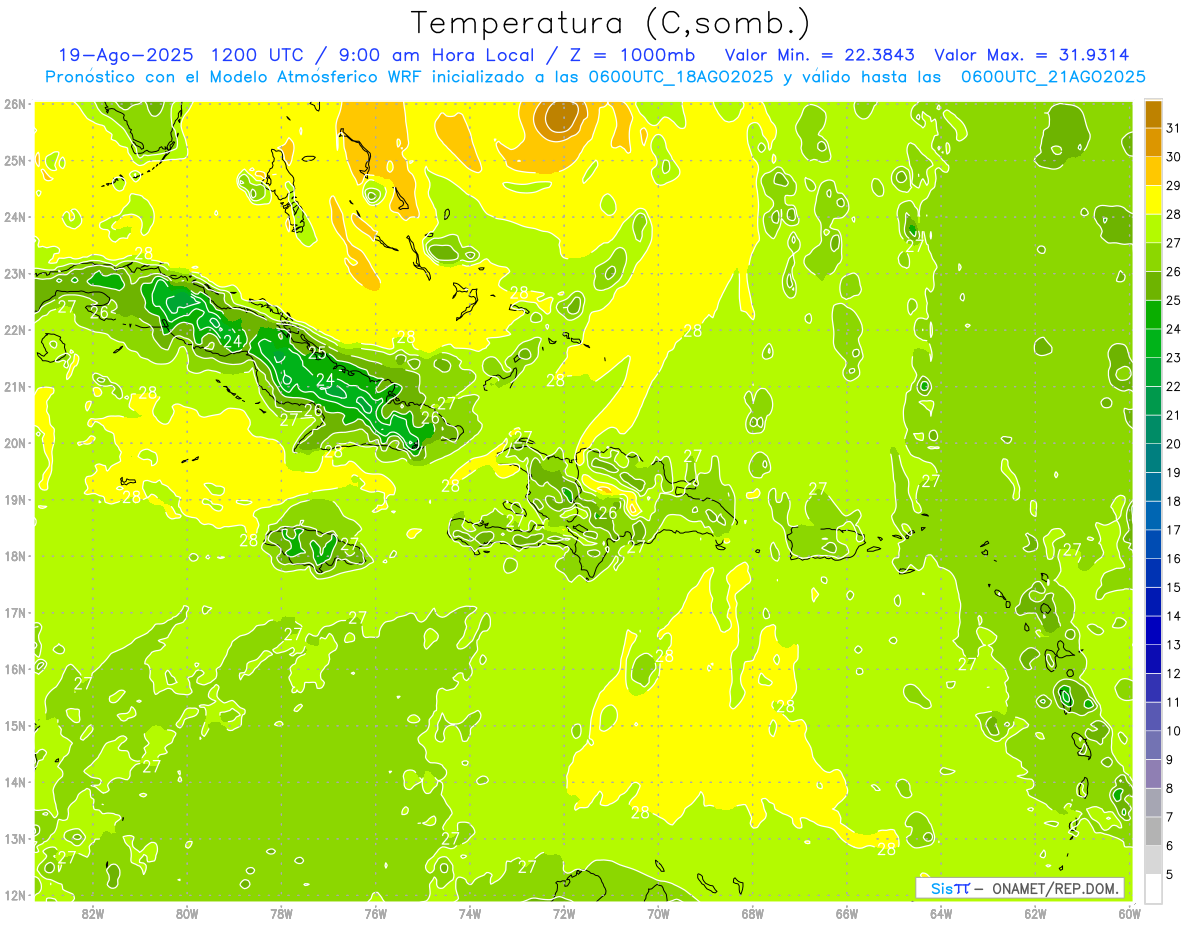Click the 18N latitude axis label
Screen dimensions: 1200x927
click(15, 556)
